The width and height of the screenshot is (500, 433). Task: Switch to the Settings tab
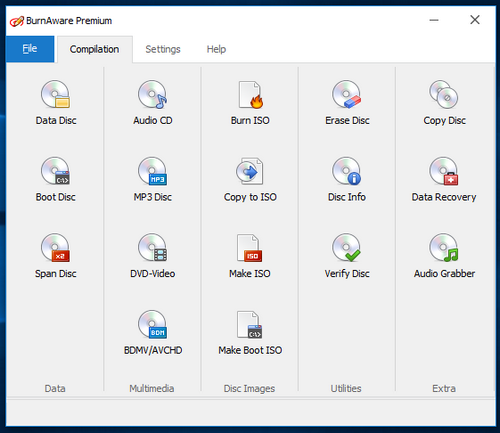(163, 49)
